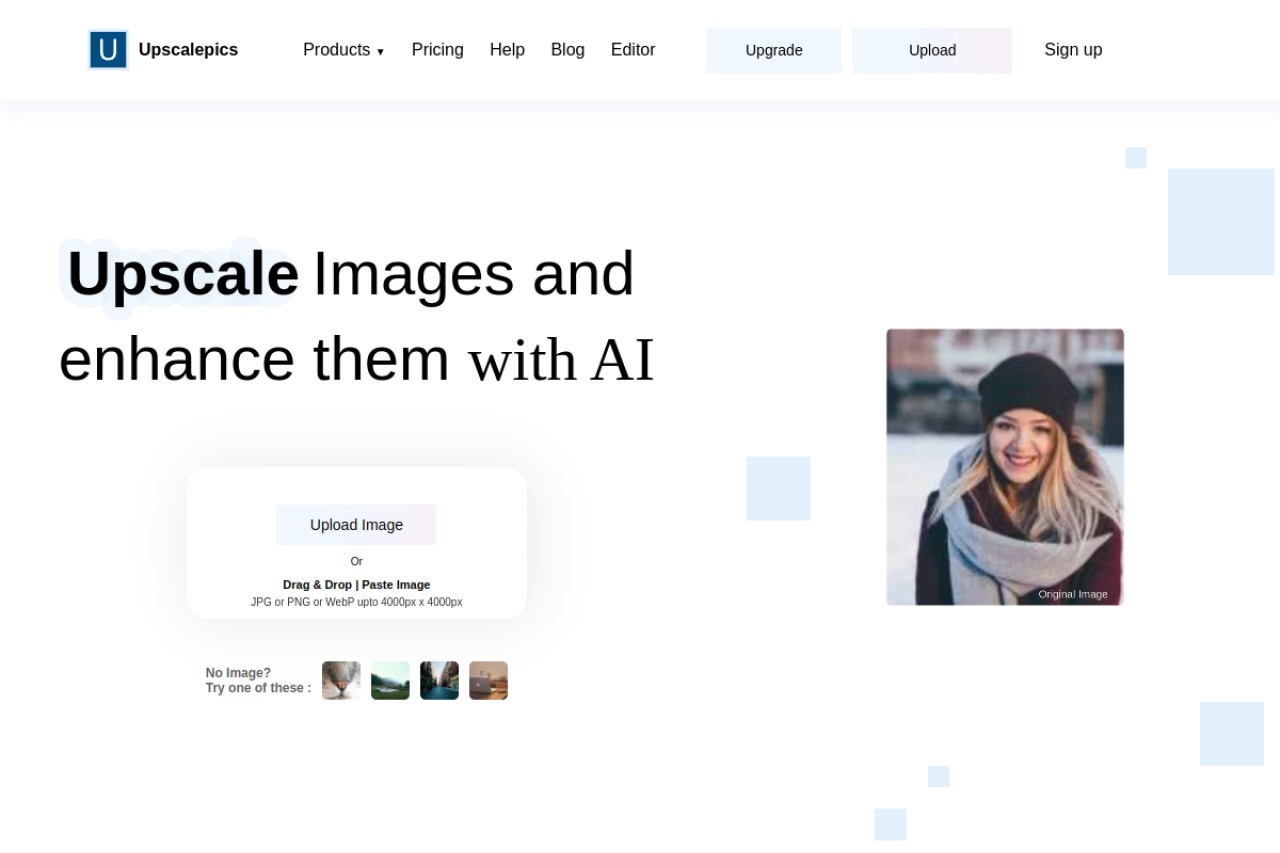Try the cat nose sample image

coord(341,681)
